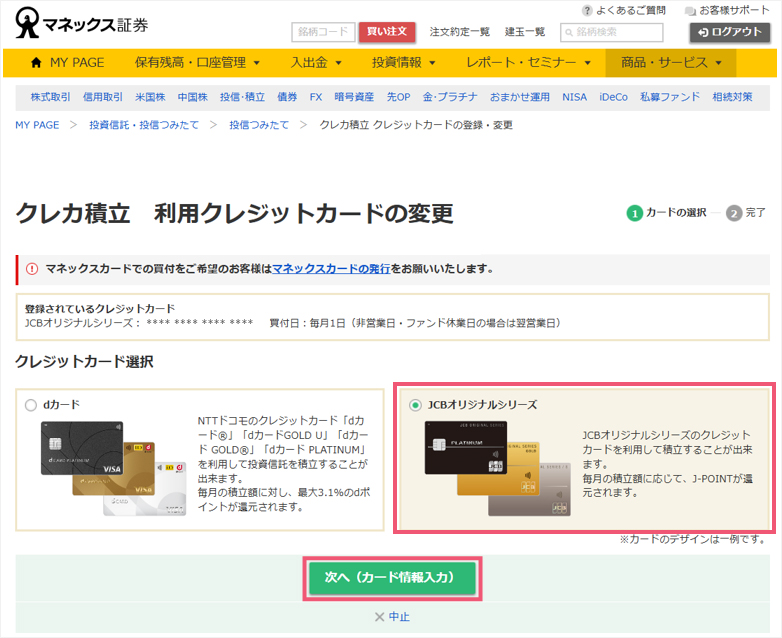Open お客様サポート link
The image size is (782, 638).
(x=734, y=10)
